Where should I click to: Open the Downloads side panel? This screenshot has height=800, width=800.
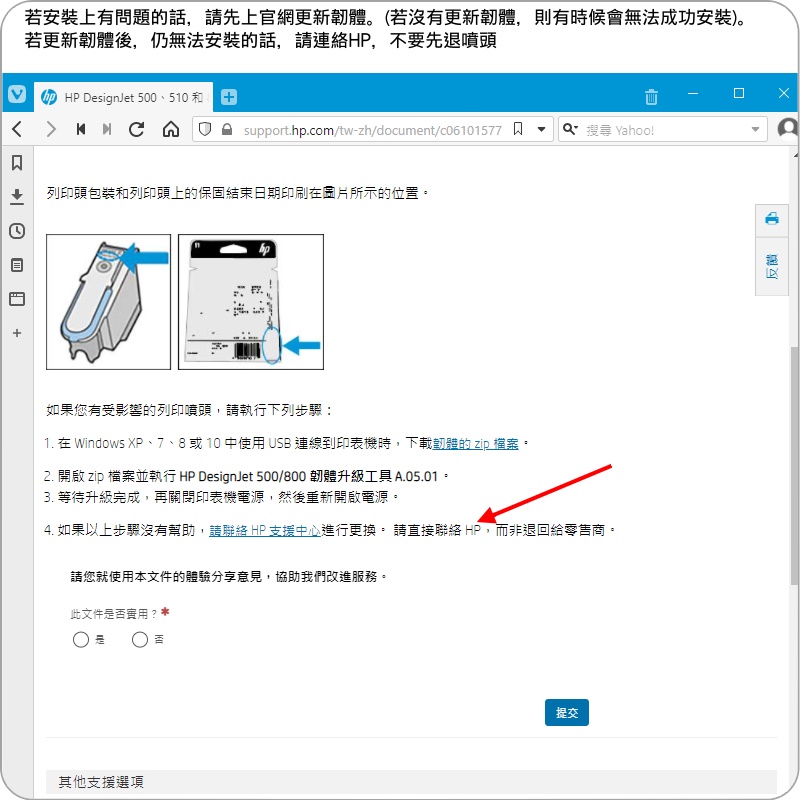(x=17, y=196)
